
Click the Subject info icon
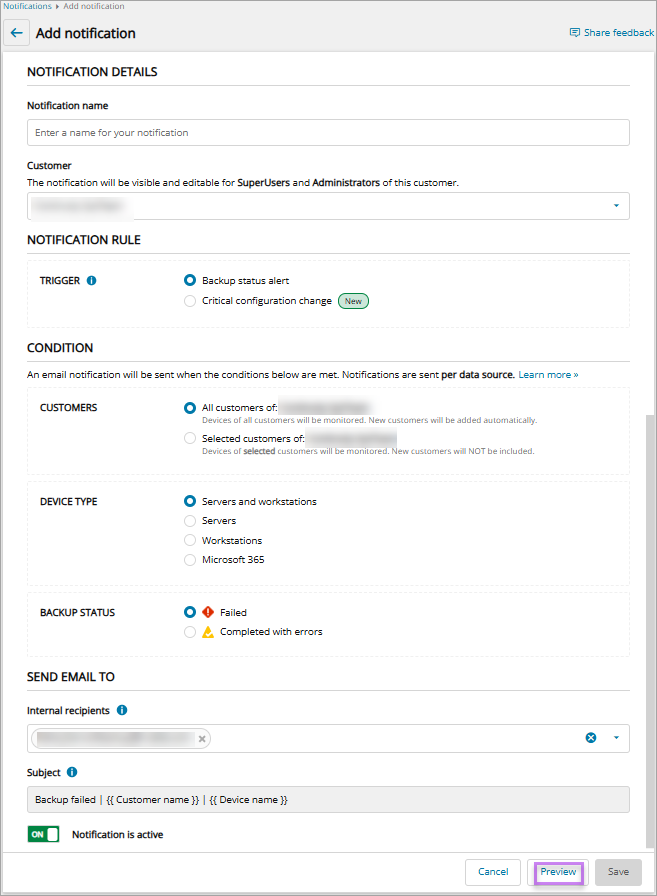tap(72, 773)
